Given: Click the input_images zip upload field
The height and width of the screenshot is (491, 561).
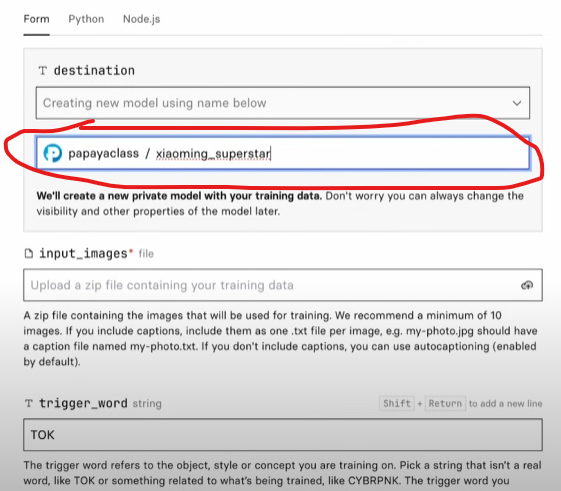Looking at the screenshot, I should (283, 285).
